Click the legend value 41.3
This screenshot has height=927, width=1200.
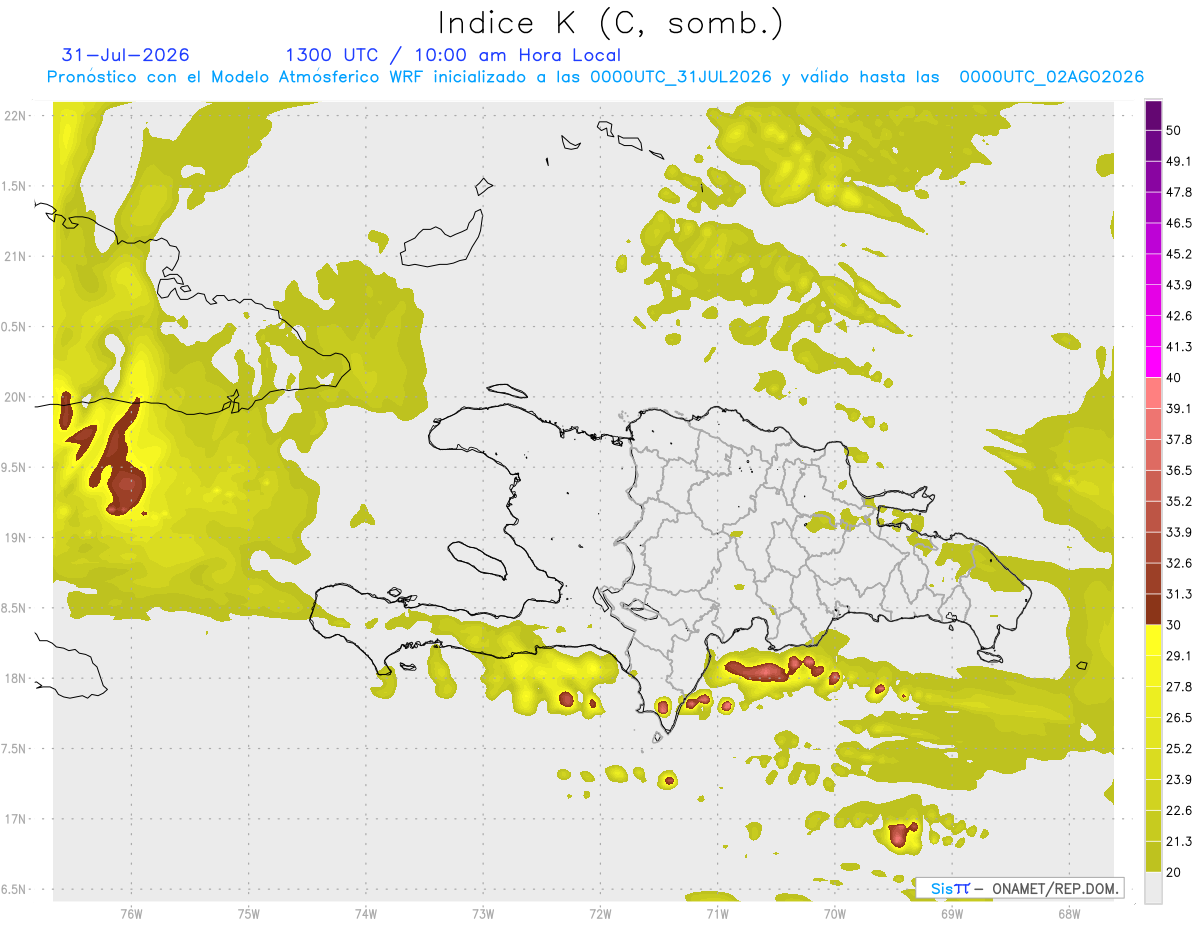(1179, 347)
